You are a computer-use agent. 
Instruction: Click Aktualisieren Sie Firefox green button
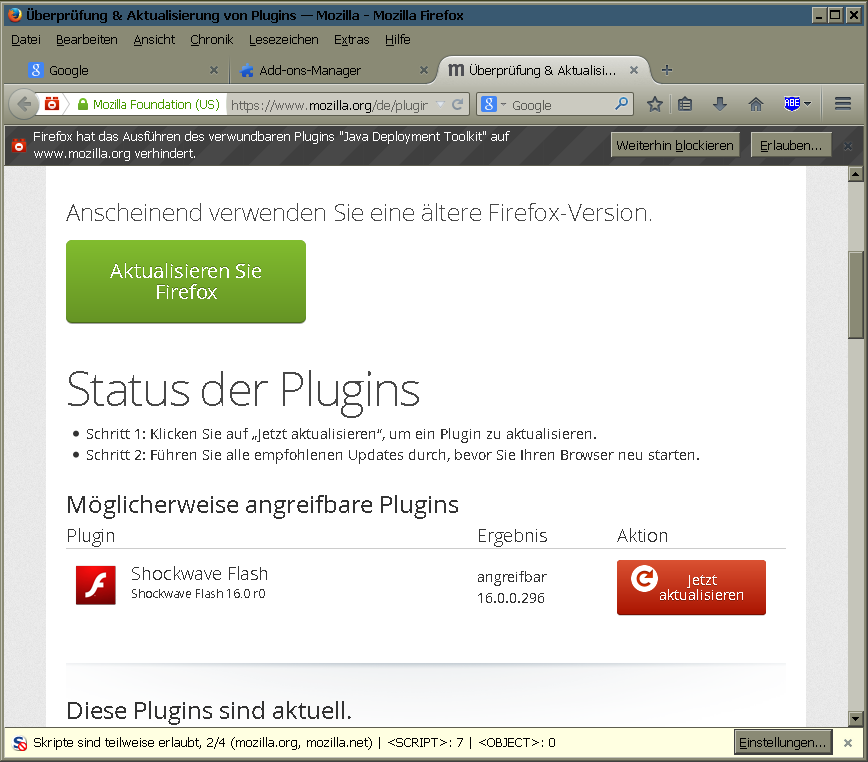pyautogui.click(x=186, y=282)
